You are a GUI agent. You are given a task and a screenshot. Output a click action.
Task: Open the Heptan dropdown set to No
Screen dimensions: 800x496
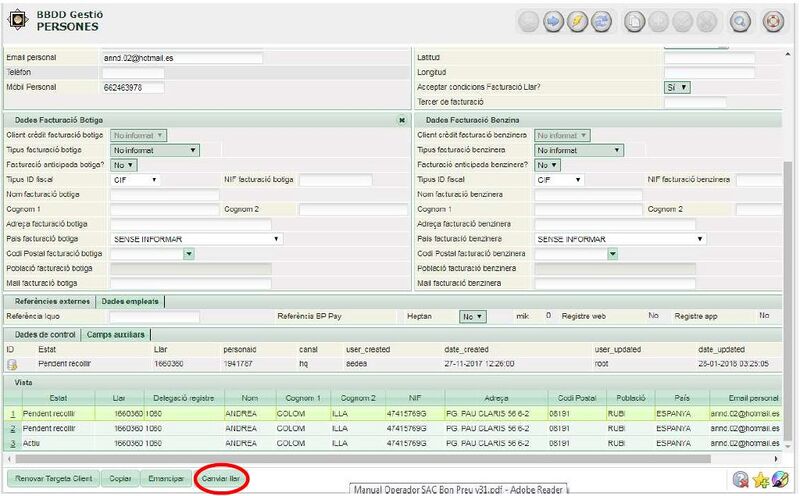[472, 316]
